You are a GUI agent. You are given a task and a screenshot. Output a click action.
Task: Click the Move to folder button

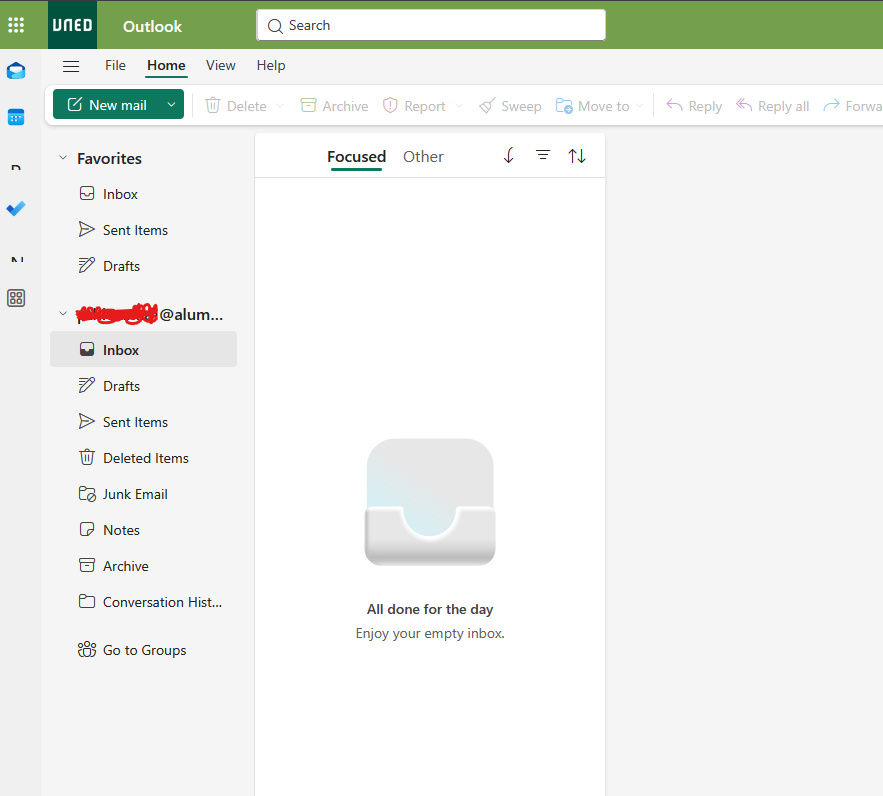592,106
